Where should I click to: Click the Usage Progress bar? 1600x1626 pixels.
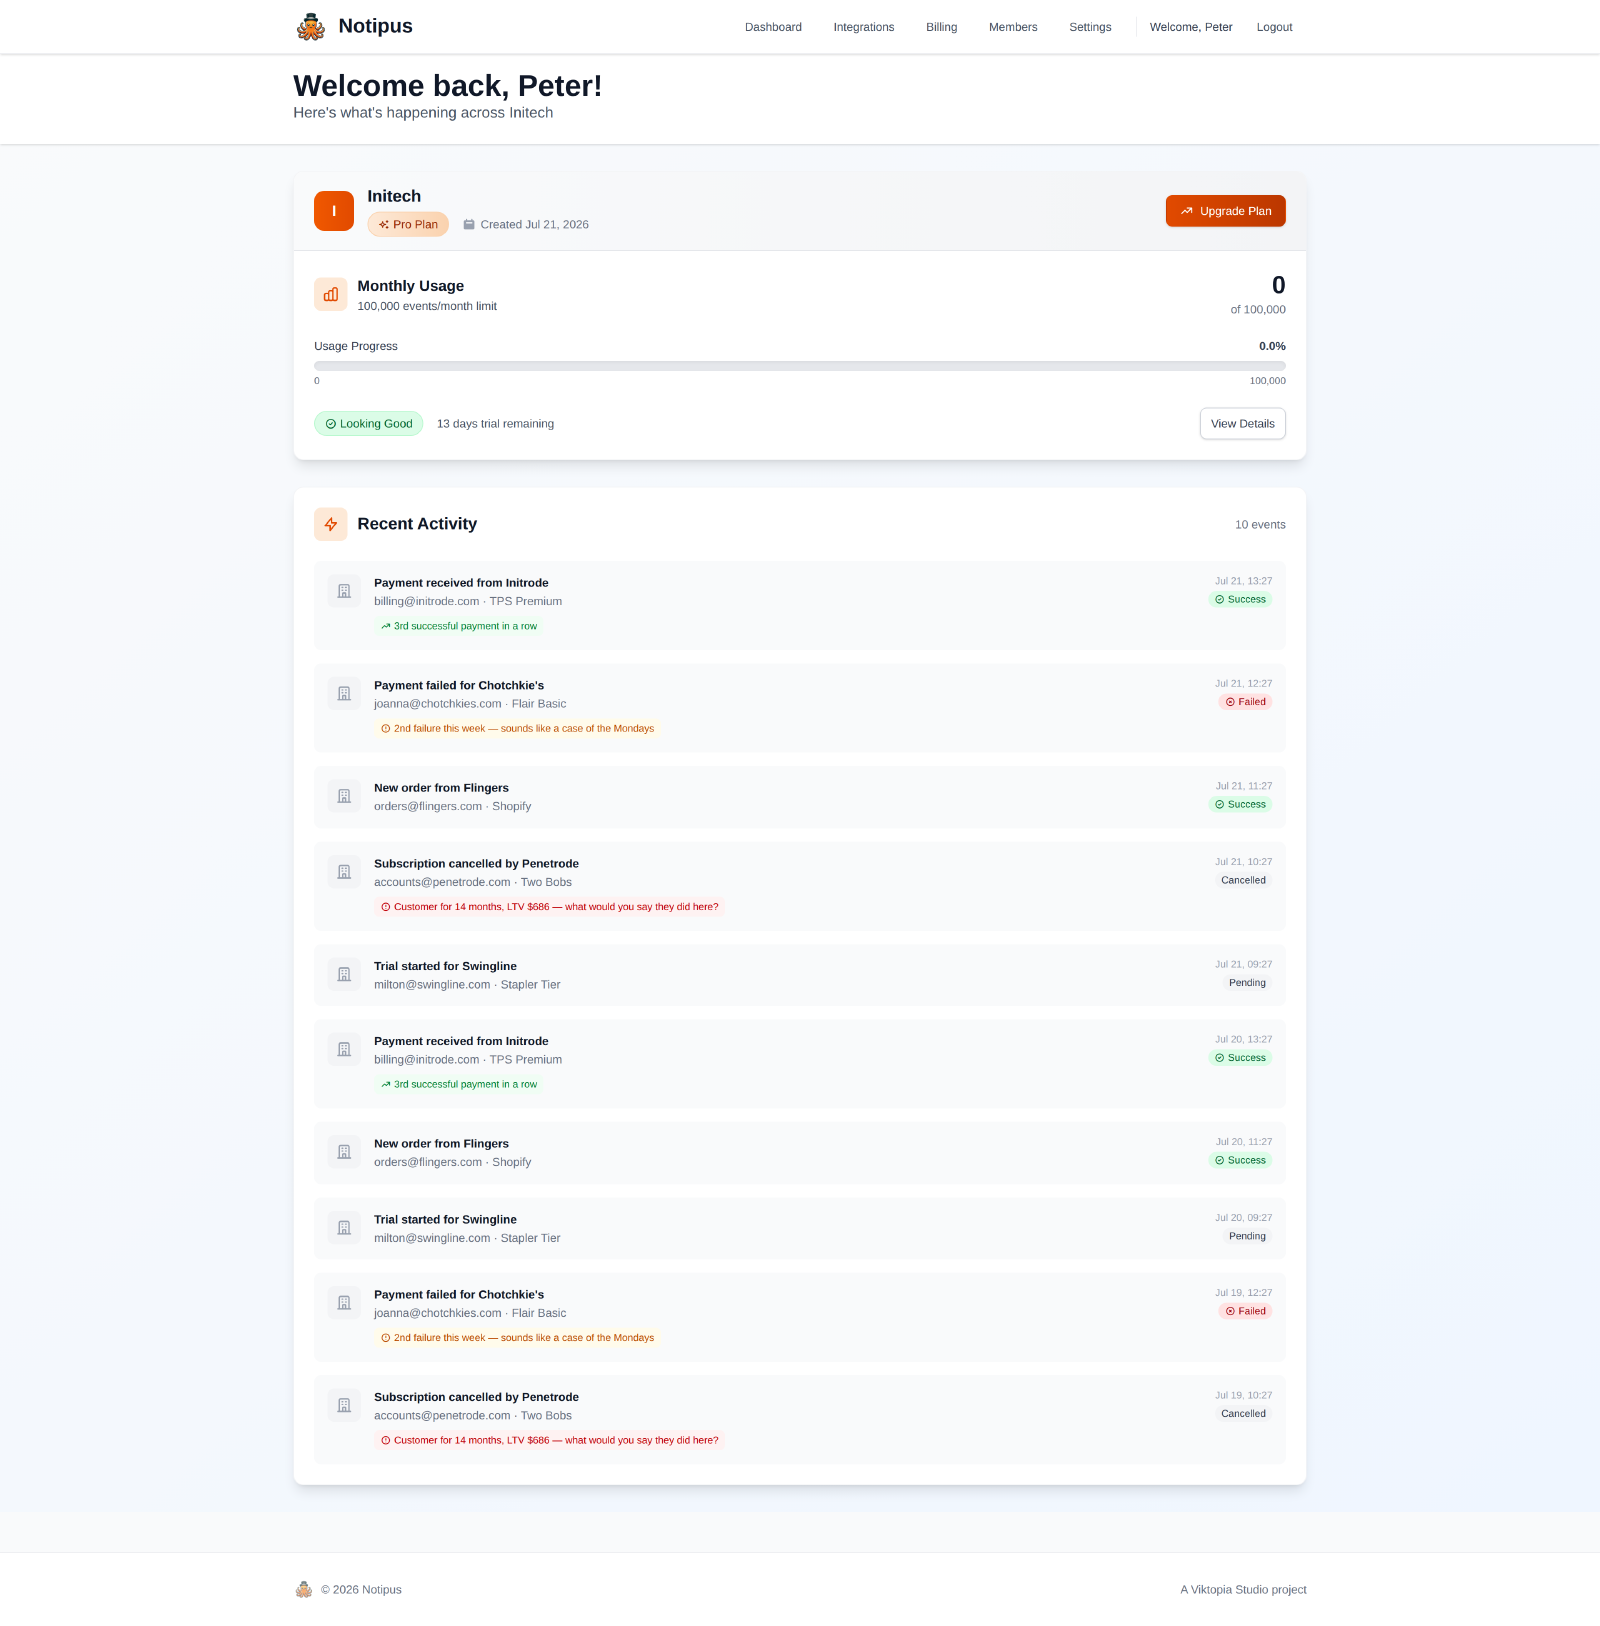click(x=800, y=366)
